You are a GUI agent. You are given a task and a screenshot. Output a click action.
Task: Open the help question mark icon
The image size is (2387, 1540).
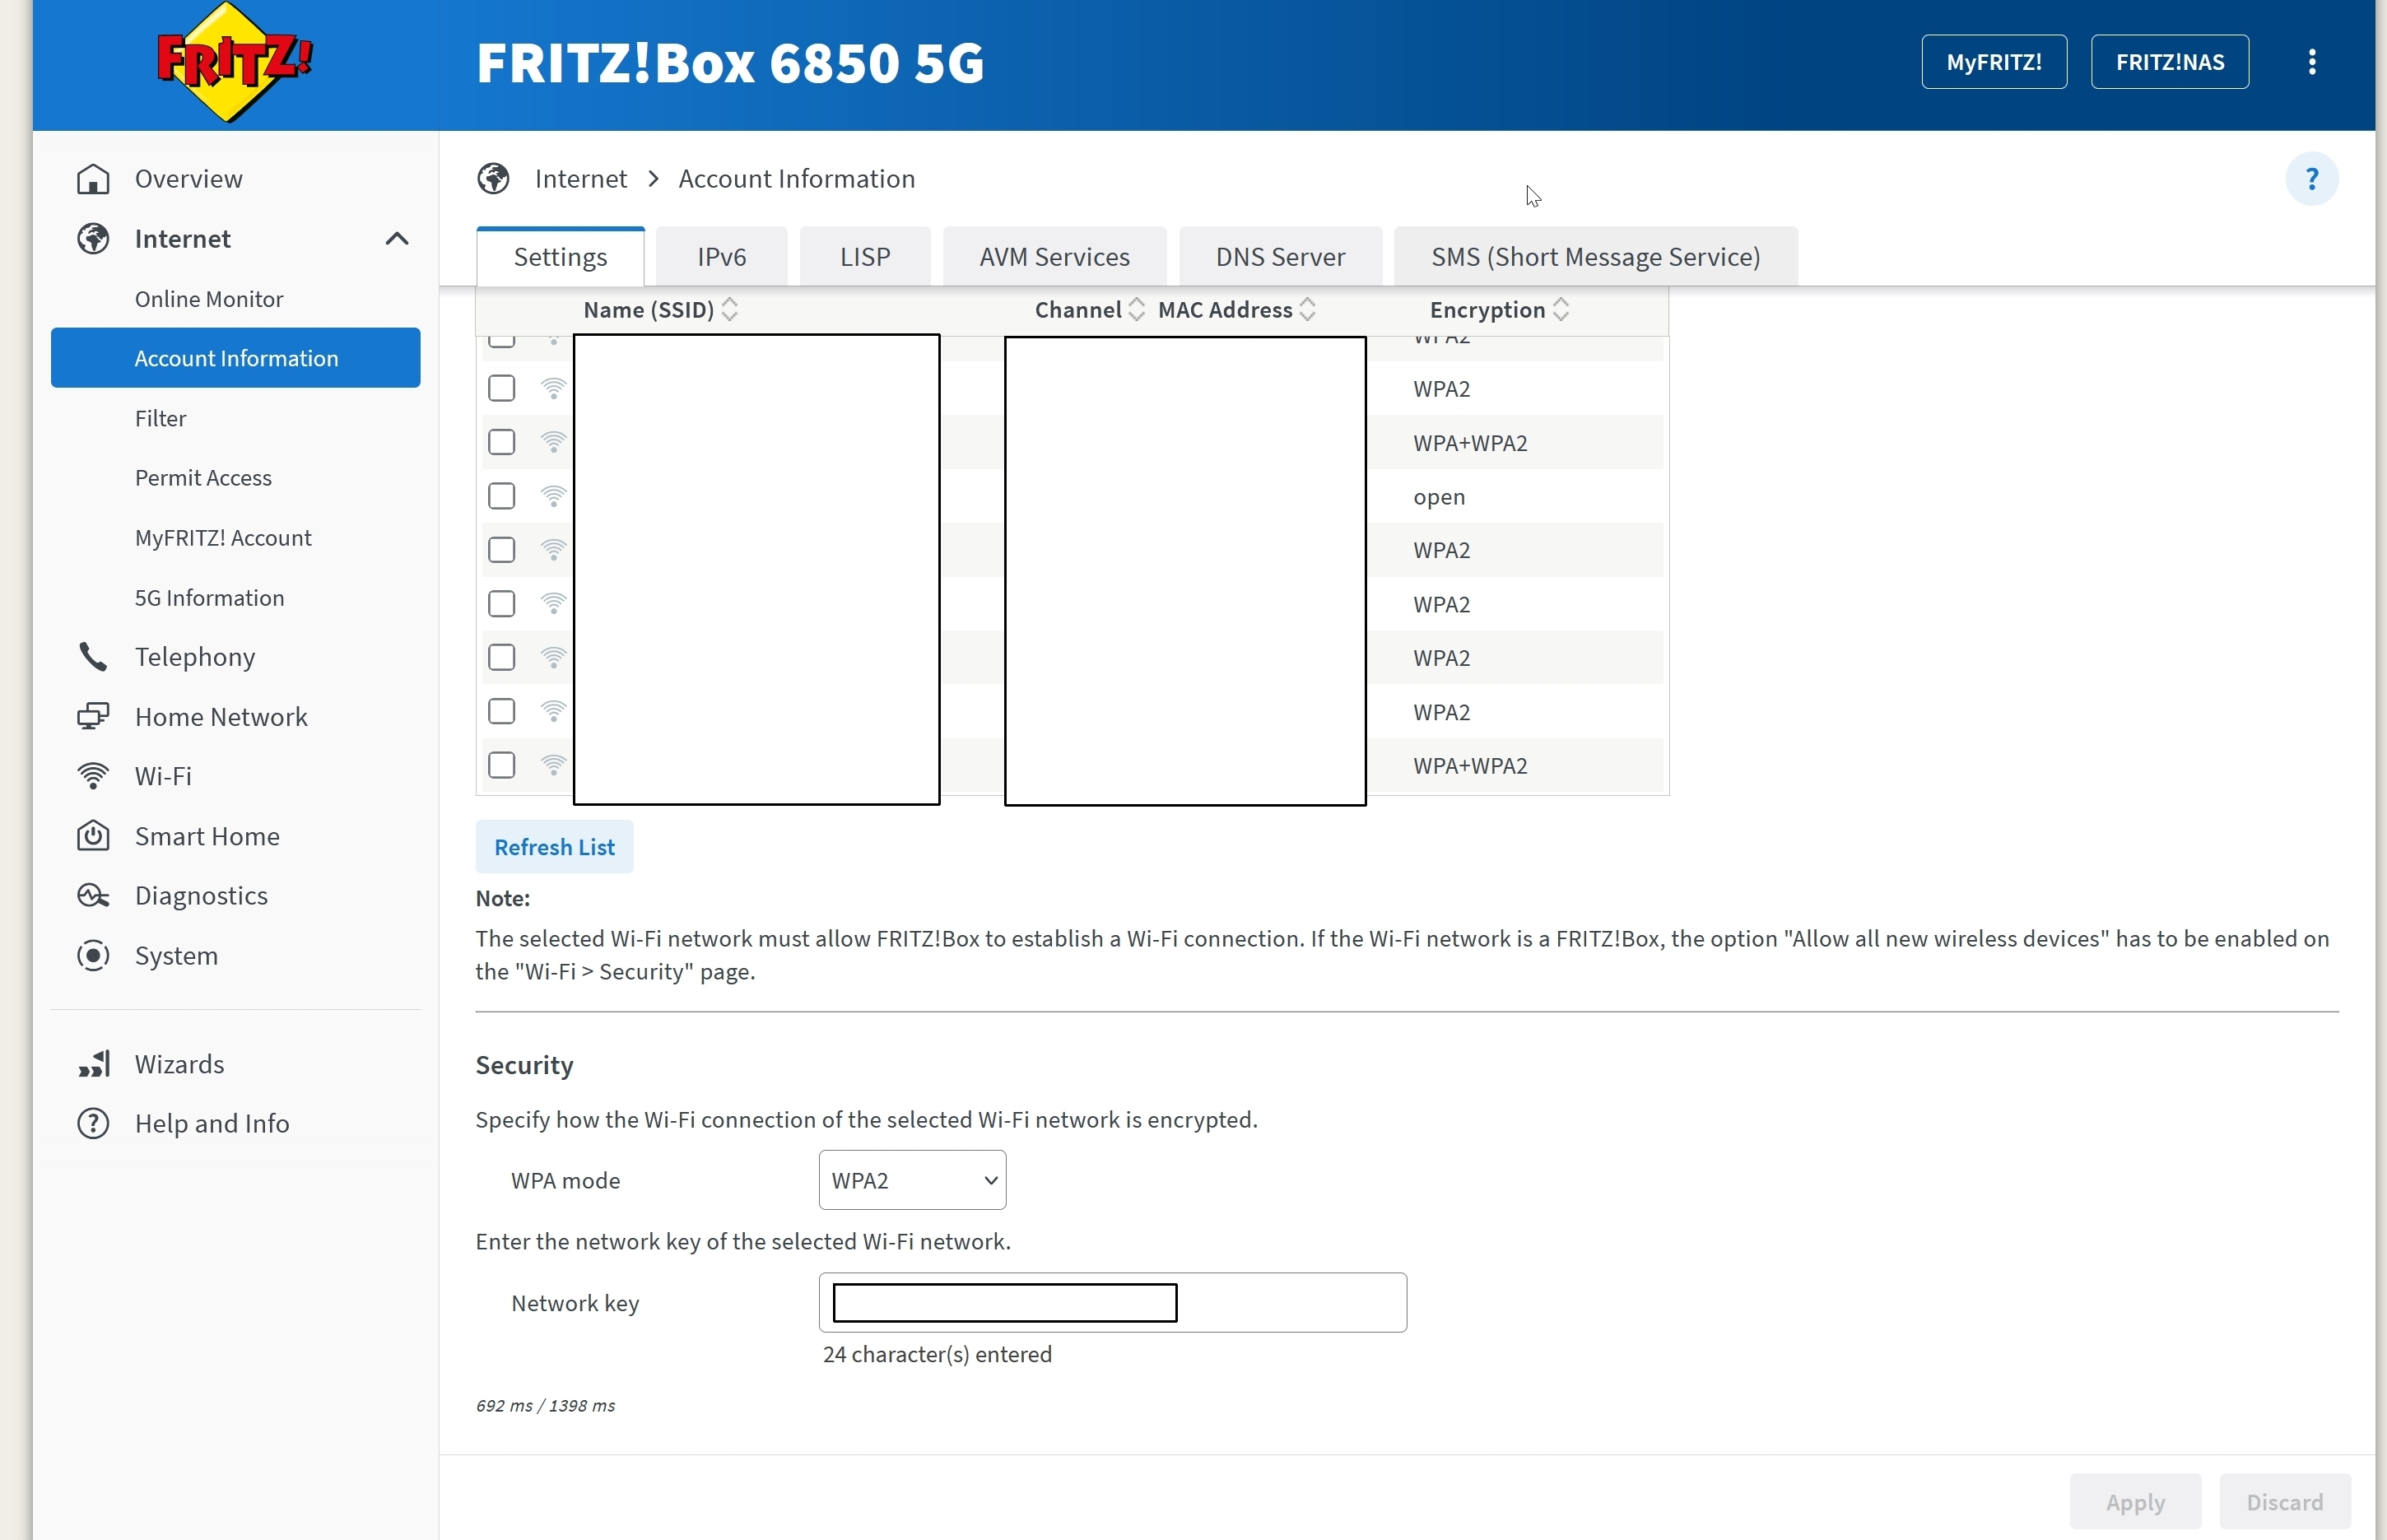pos(2311,179)
